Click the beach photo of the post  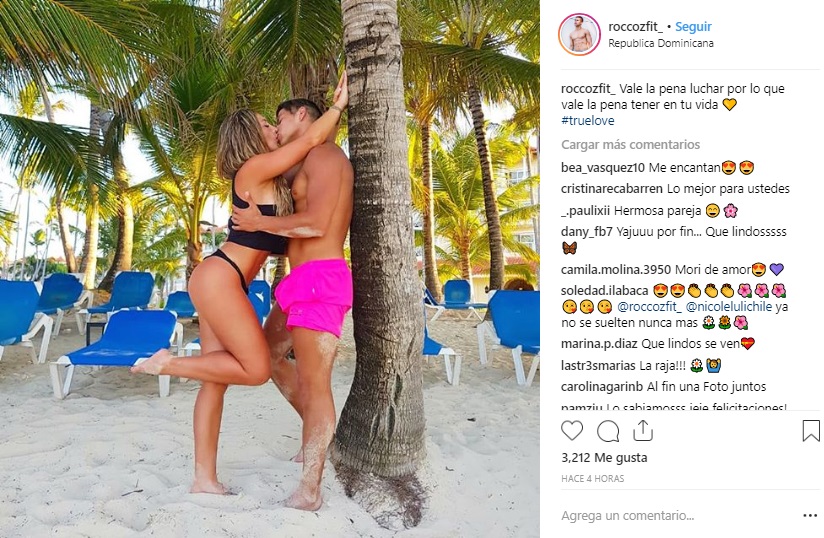point(270,269)
